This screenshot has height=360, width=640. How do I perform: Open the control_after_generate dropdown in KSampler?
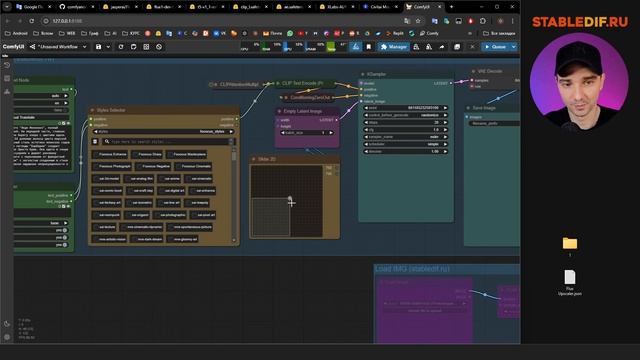pyautogui.click(x=406, y=115)
